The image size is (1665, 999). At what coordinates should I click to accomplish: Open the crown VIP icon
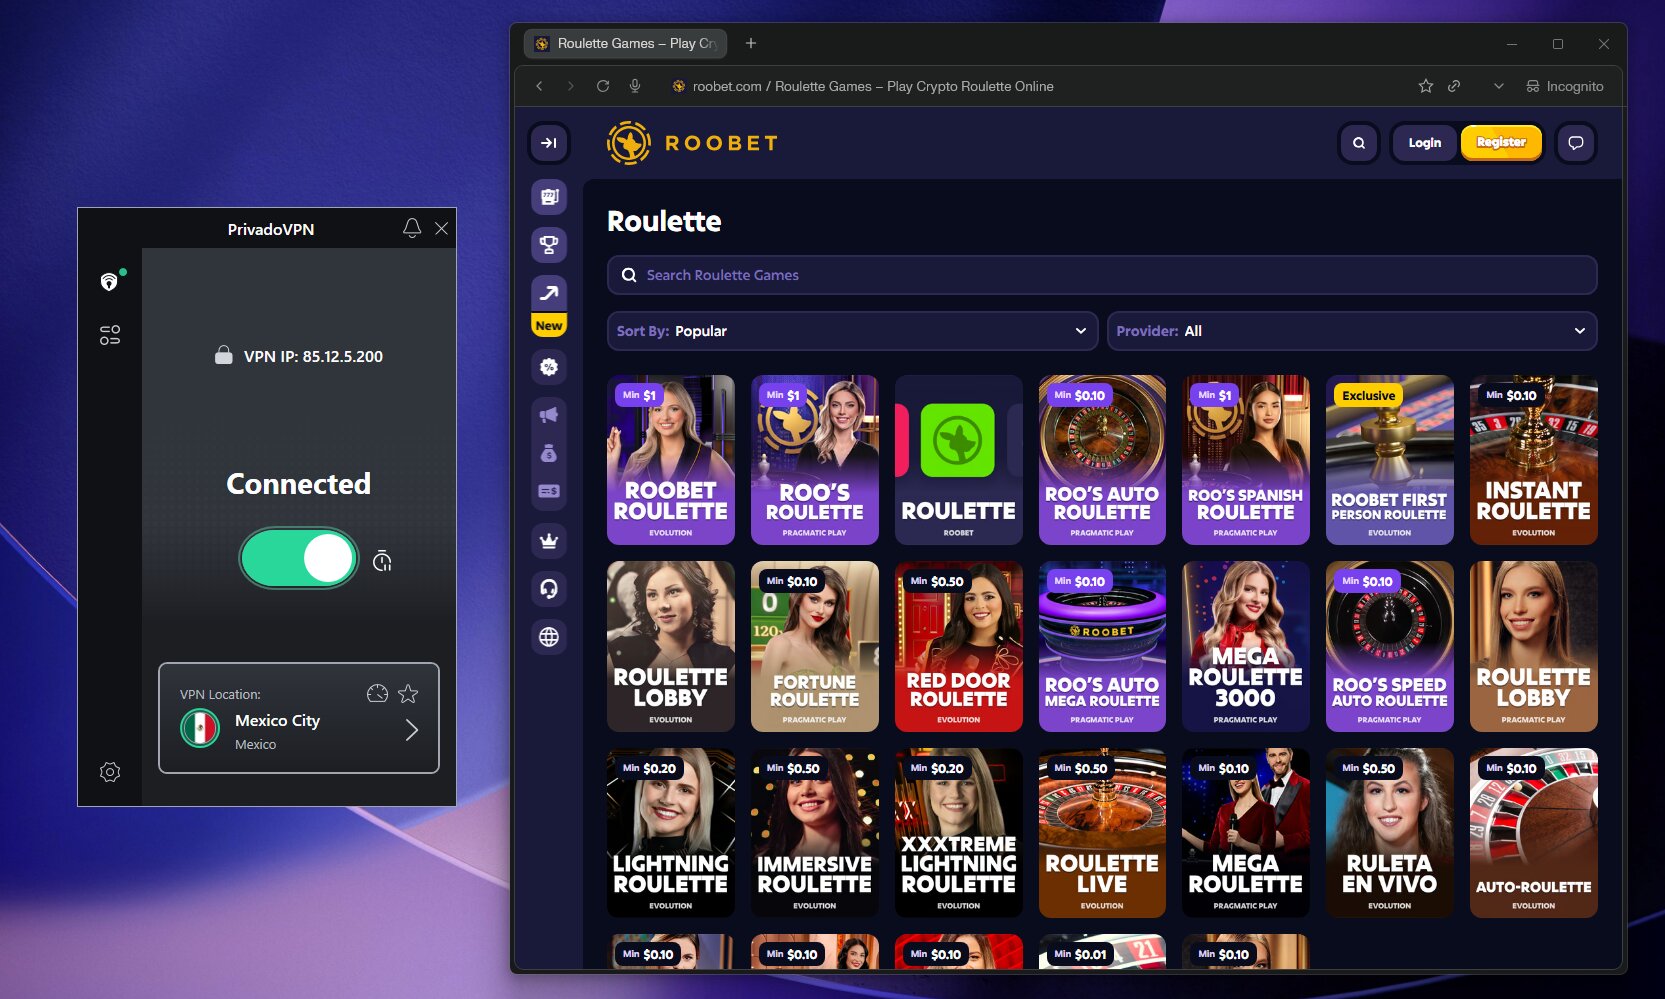[x=549, y=541]
